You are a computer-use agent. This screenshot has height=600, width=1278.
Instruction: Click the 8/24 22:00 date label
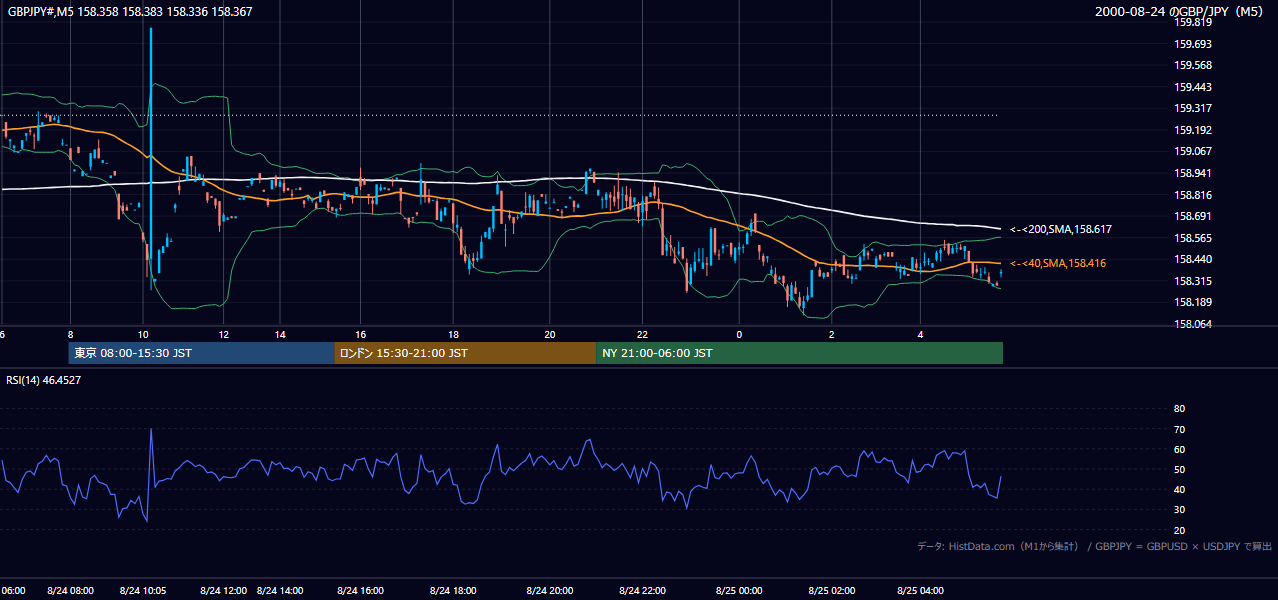(643, 591)
